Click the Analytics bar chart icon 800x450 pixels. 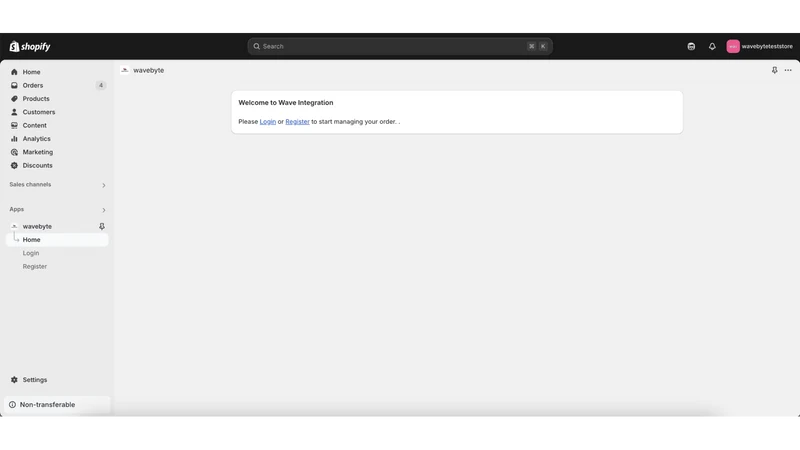pyautogui.click(x=14, y=138)
